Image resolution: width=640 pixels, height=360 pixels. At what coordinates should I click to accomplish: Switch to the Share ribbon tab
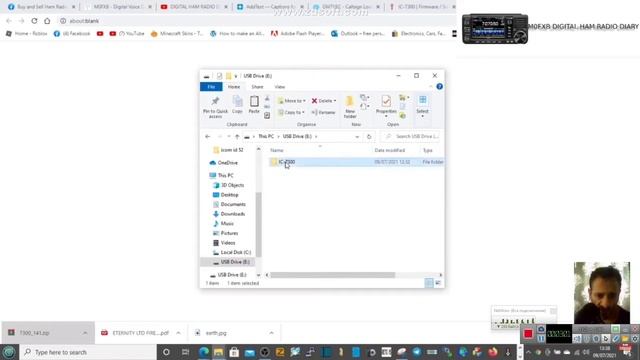(x=257, y=87)
